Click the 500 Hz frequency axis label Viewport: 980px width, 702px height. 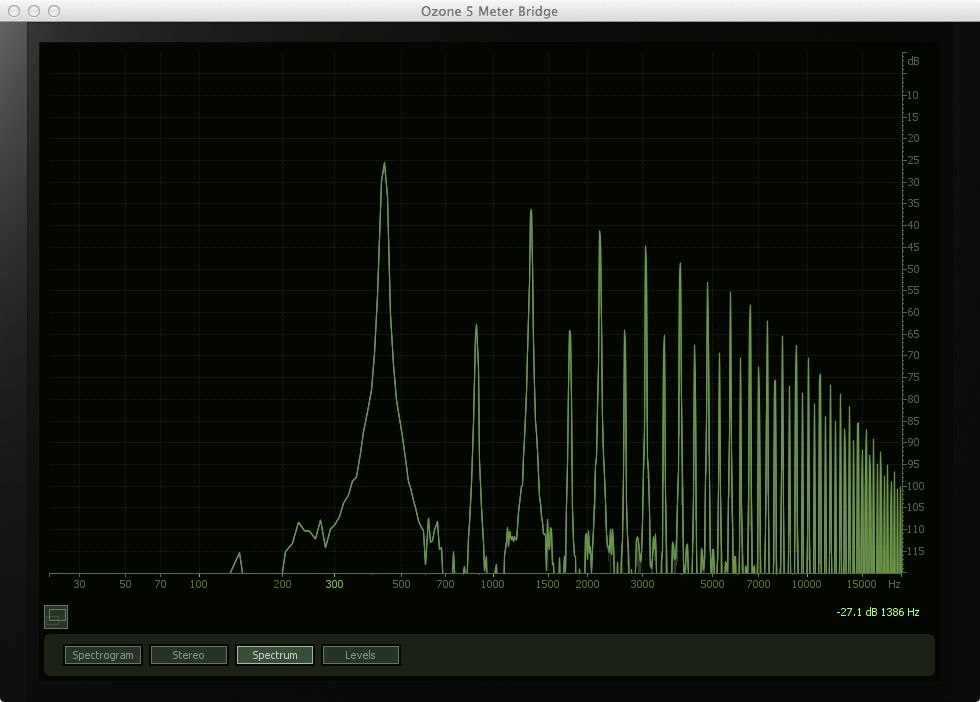pos(401,584)
